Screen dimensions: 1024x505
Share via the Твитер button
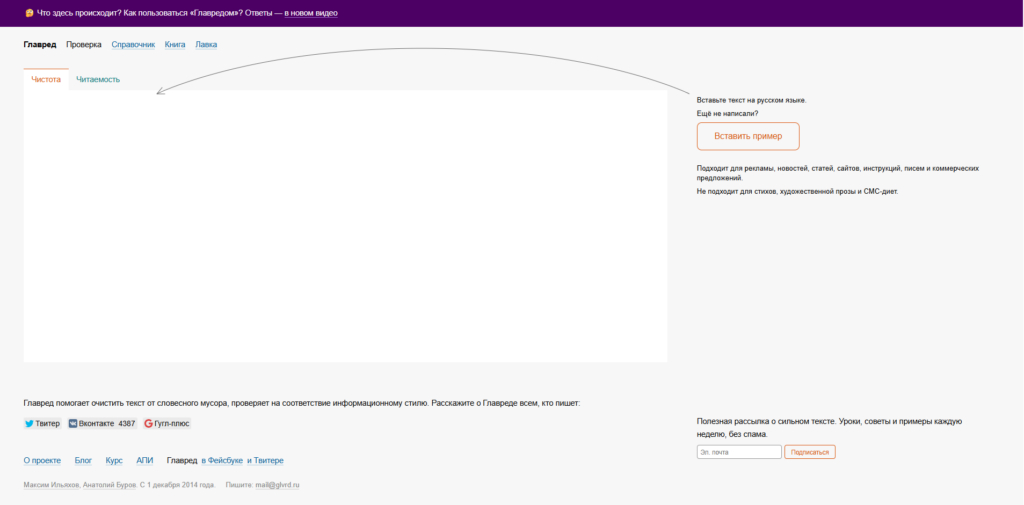point(42,423)
